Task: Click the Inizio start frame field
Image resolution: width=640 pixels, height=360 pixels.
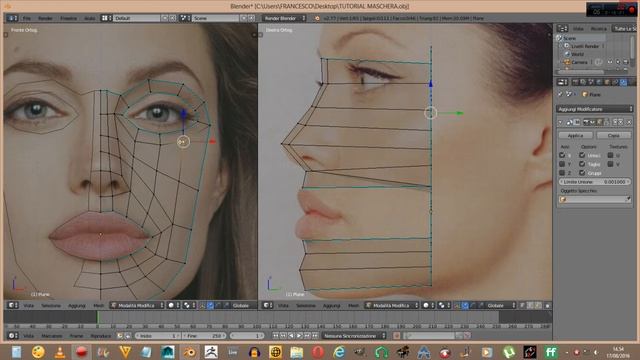Action: (x=158, y=336)
